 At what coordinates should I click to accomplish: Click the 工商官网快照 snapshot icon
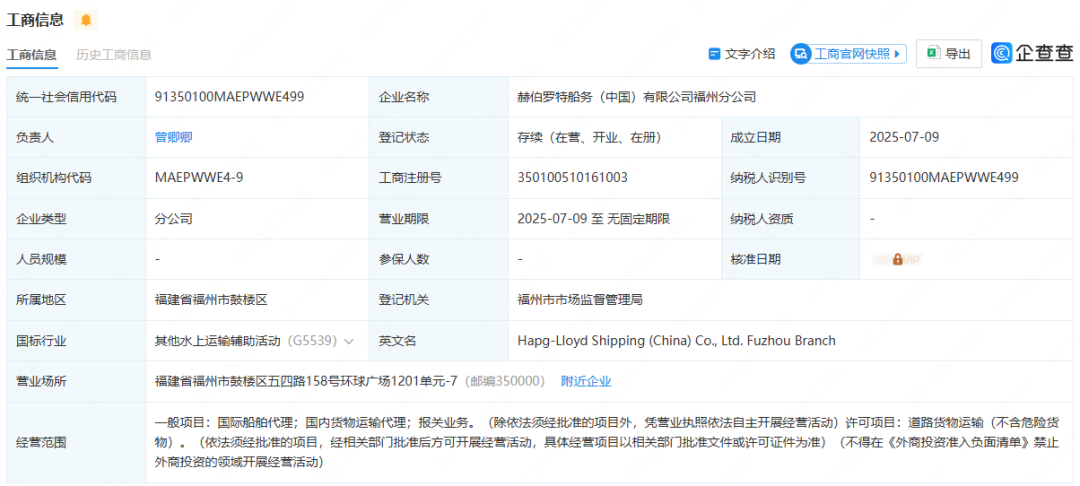(800, 54)
